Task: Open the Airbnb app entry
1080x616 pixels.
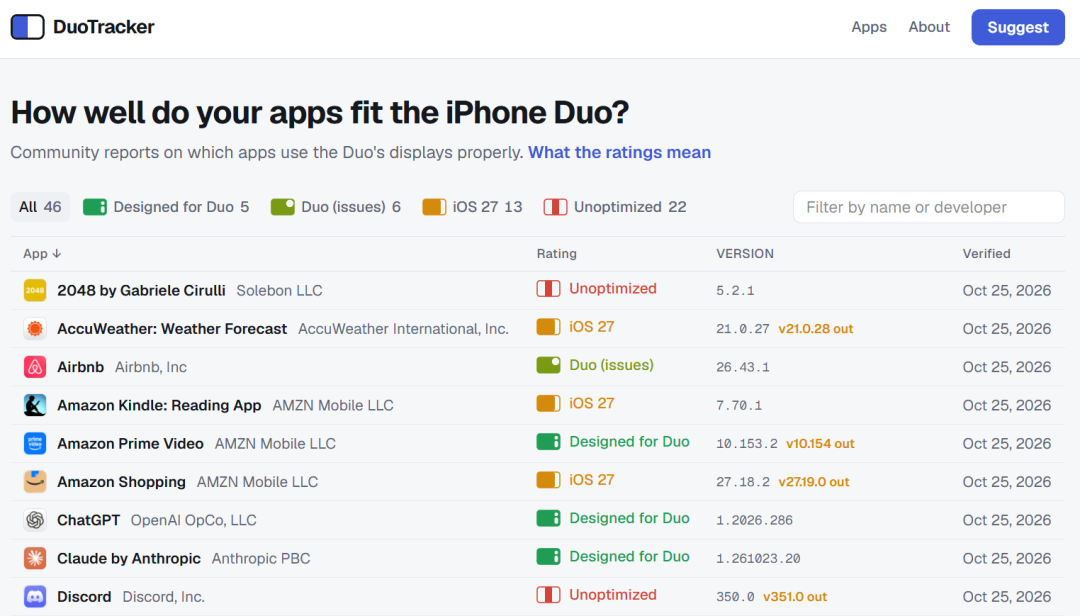Action: coord(81,367)
